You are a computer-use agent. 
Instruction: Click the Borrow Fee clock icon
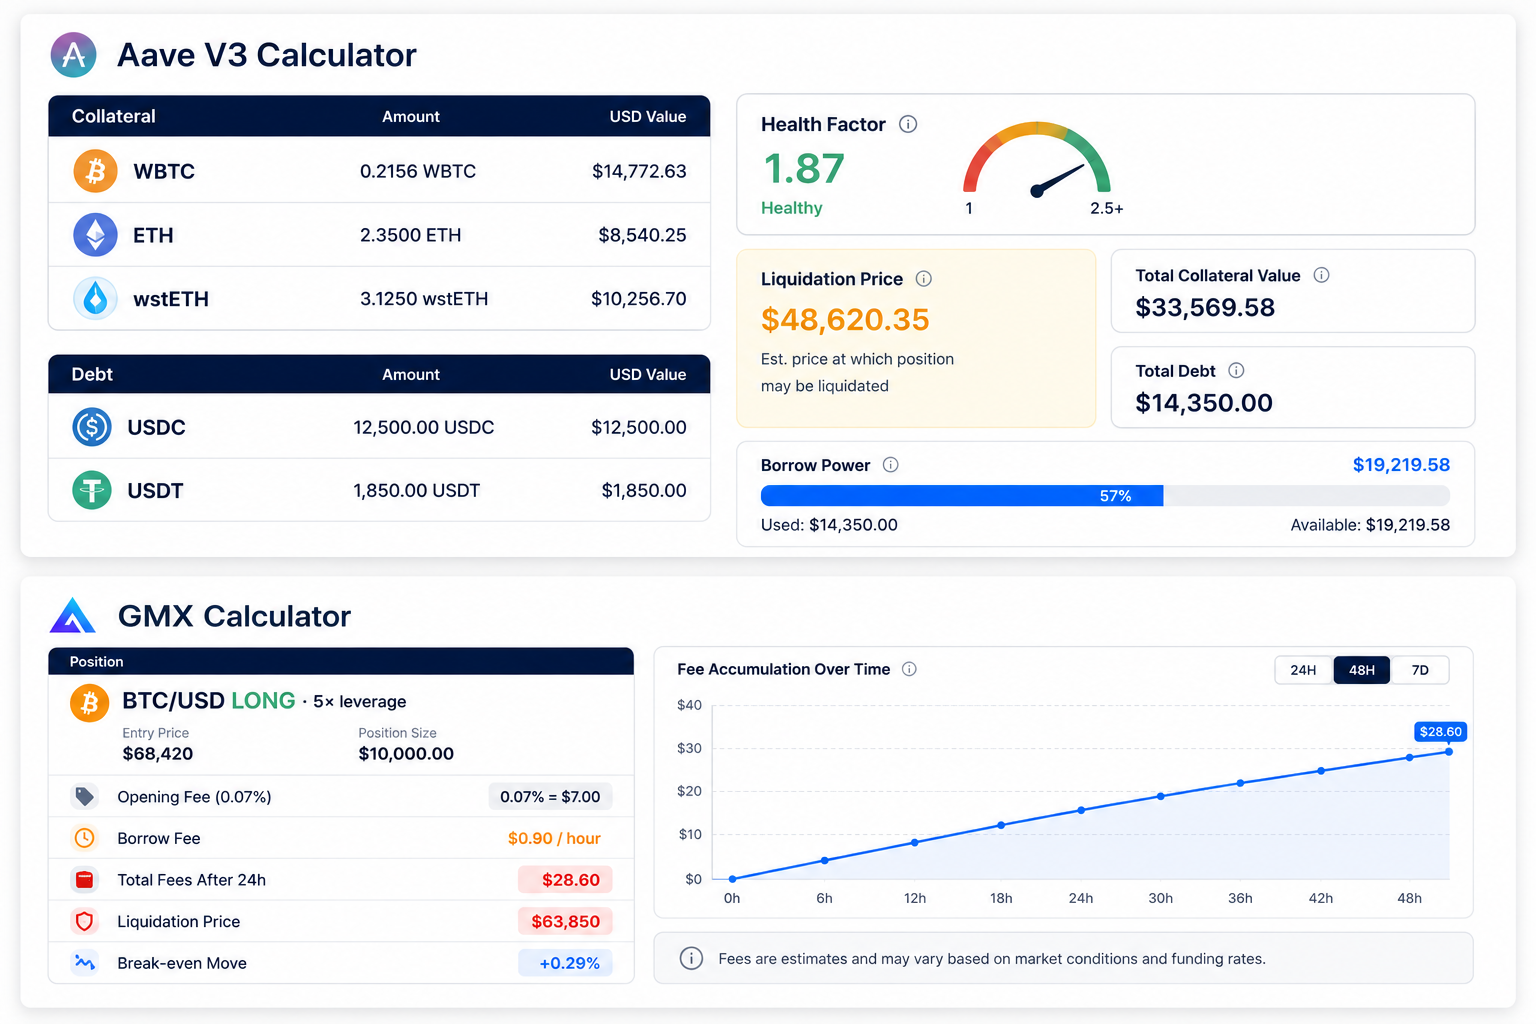point(85,838)
